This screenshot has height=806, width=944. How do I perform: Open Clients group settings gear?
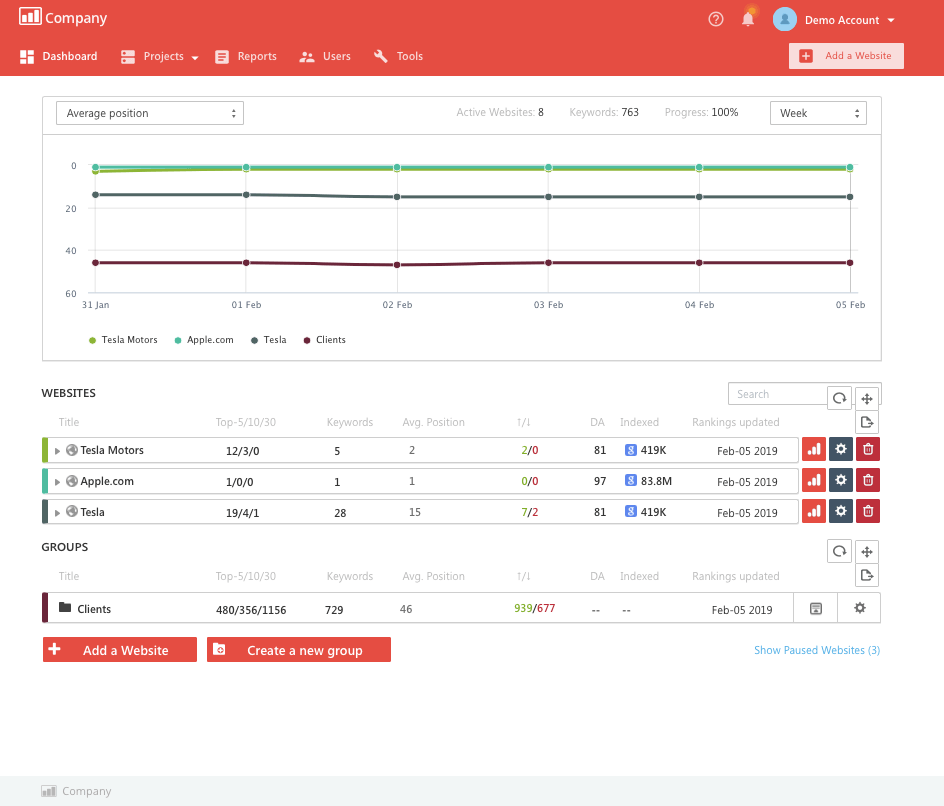pos(860,609)
